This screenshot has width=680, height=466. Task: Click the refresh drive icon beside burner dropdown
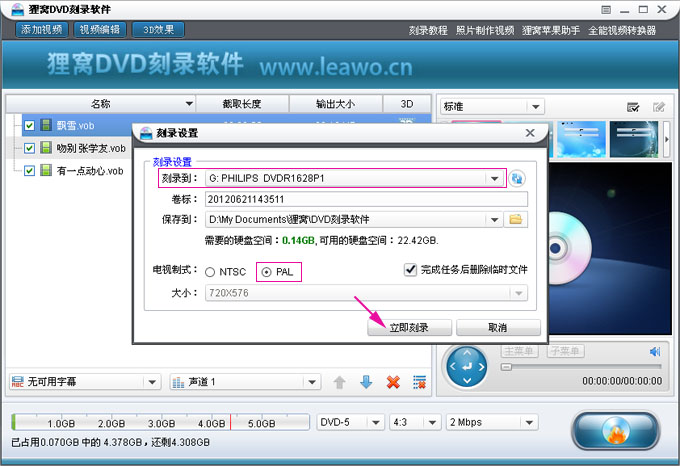518,178
